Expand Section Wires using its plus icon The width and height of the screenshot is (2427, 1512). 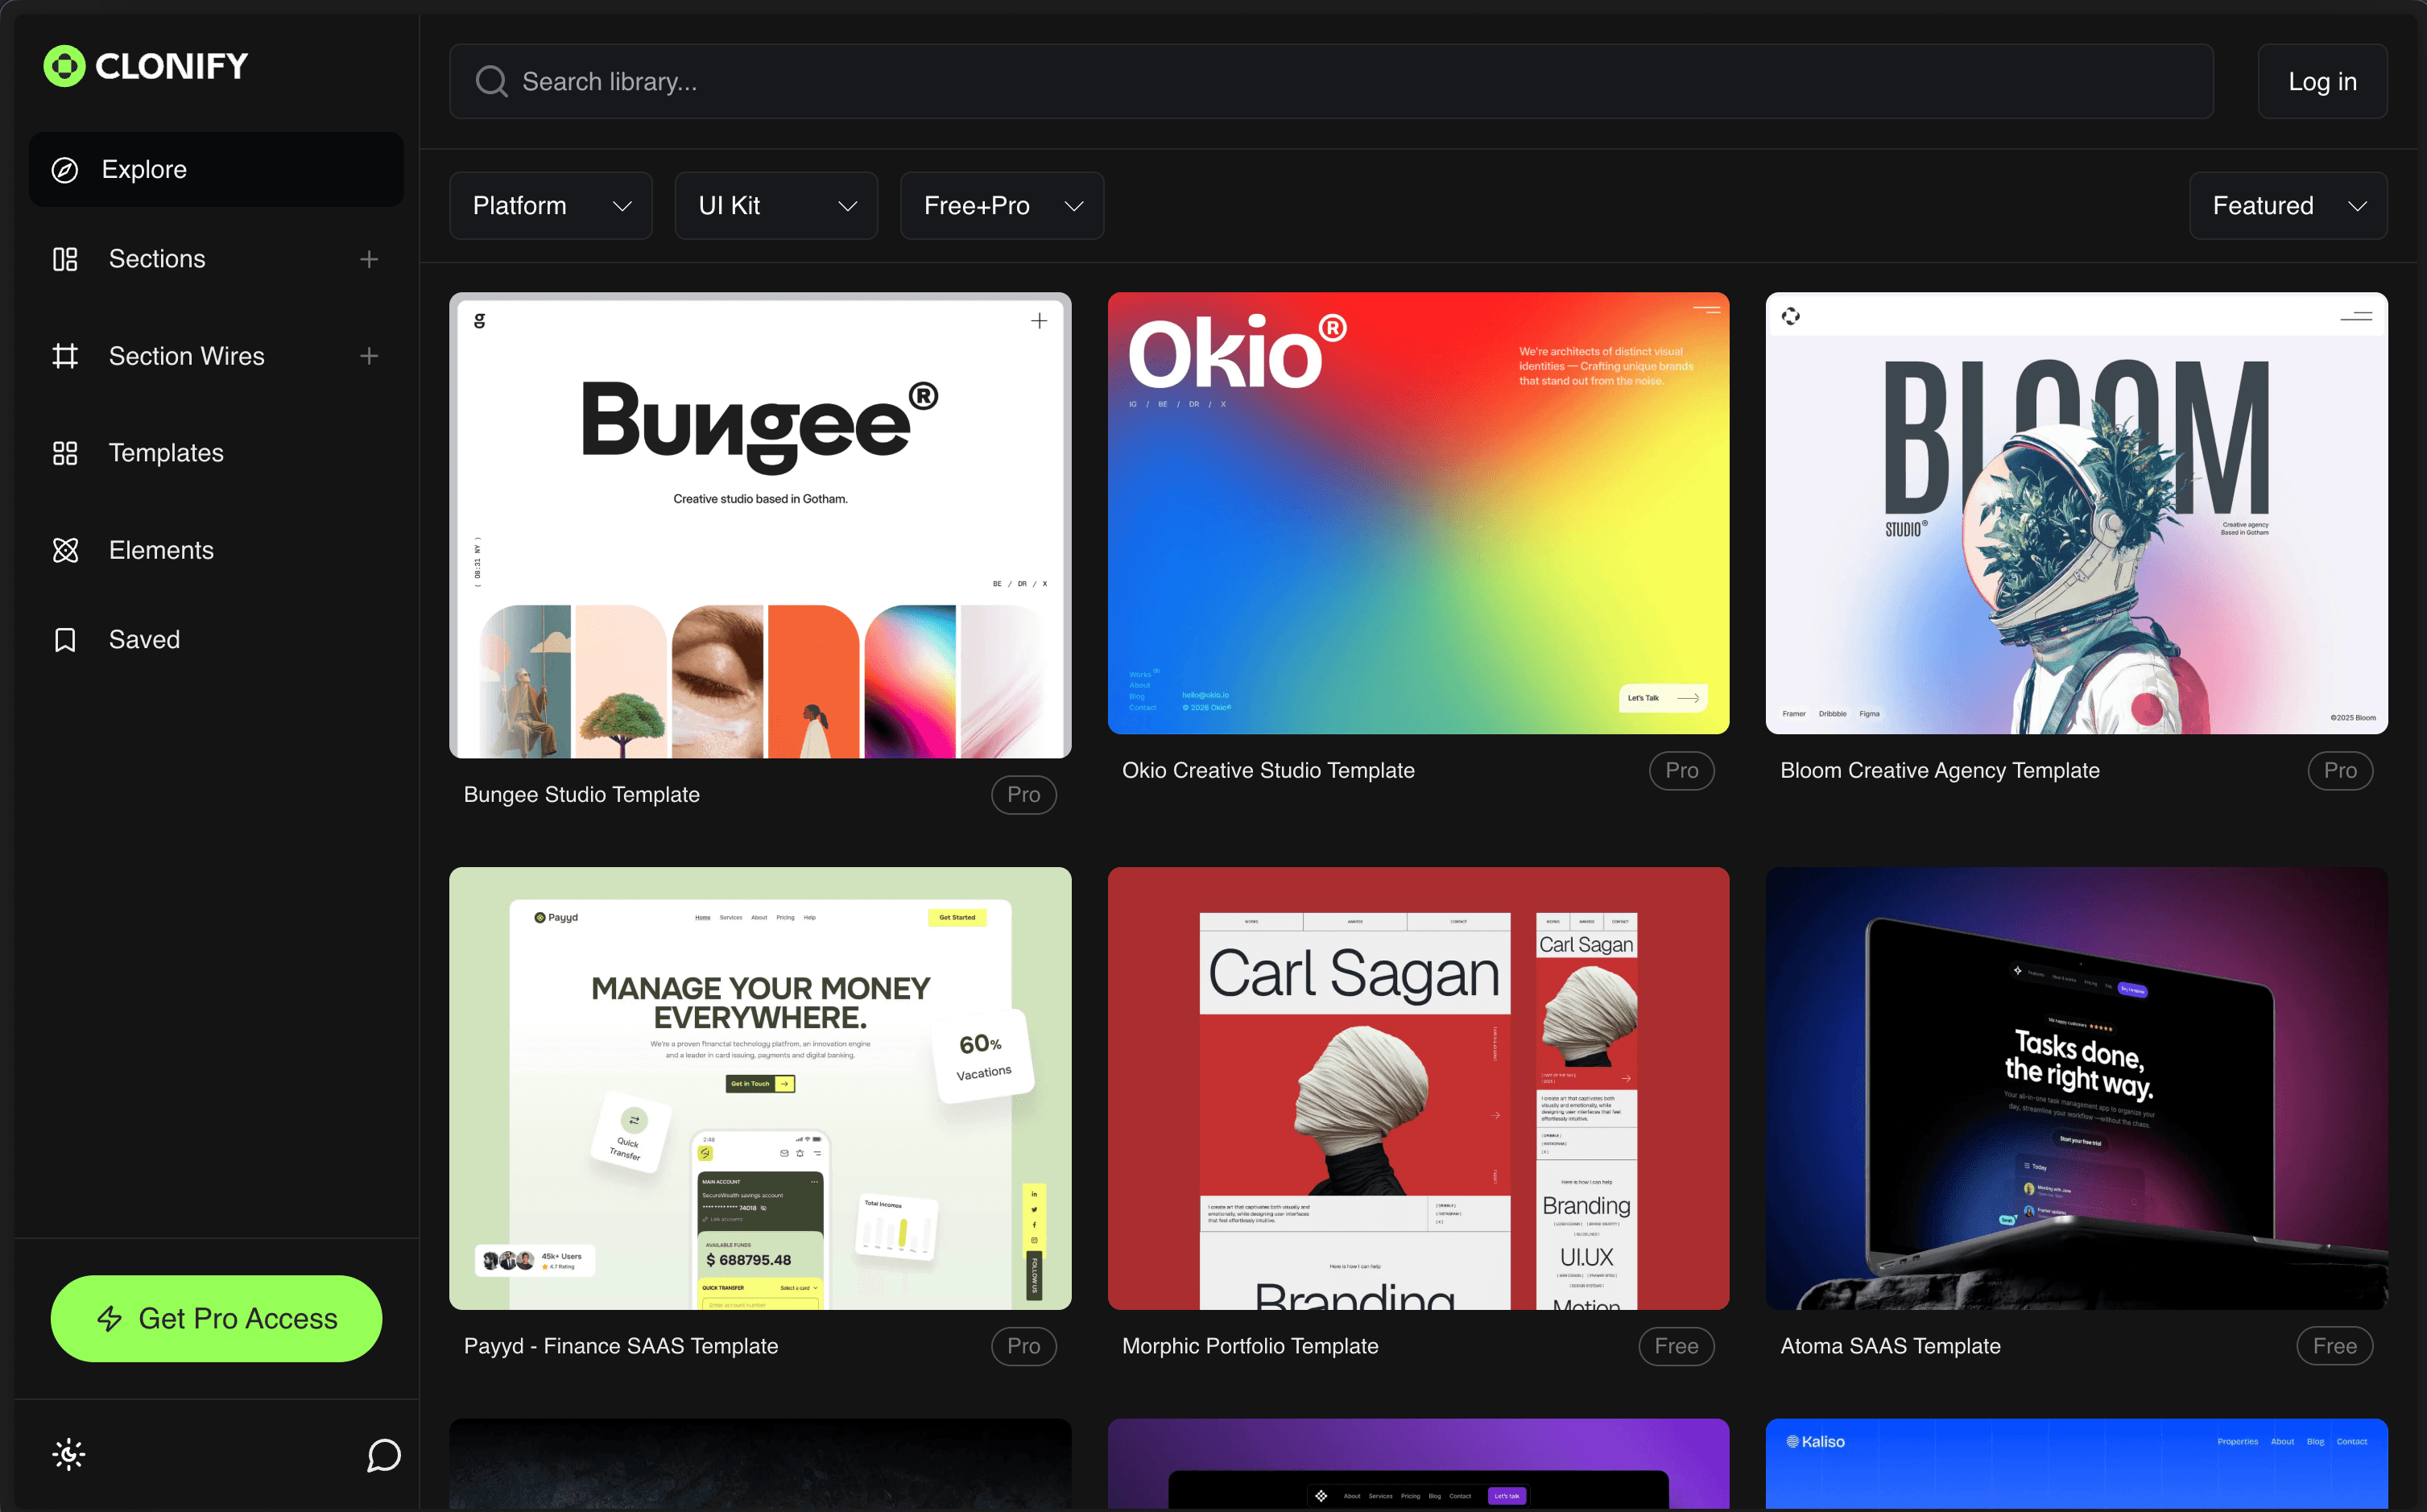pos(369,356)
